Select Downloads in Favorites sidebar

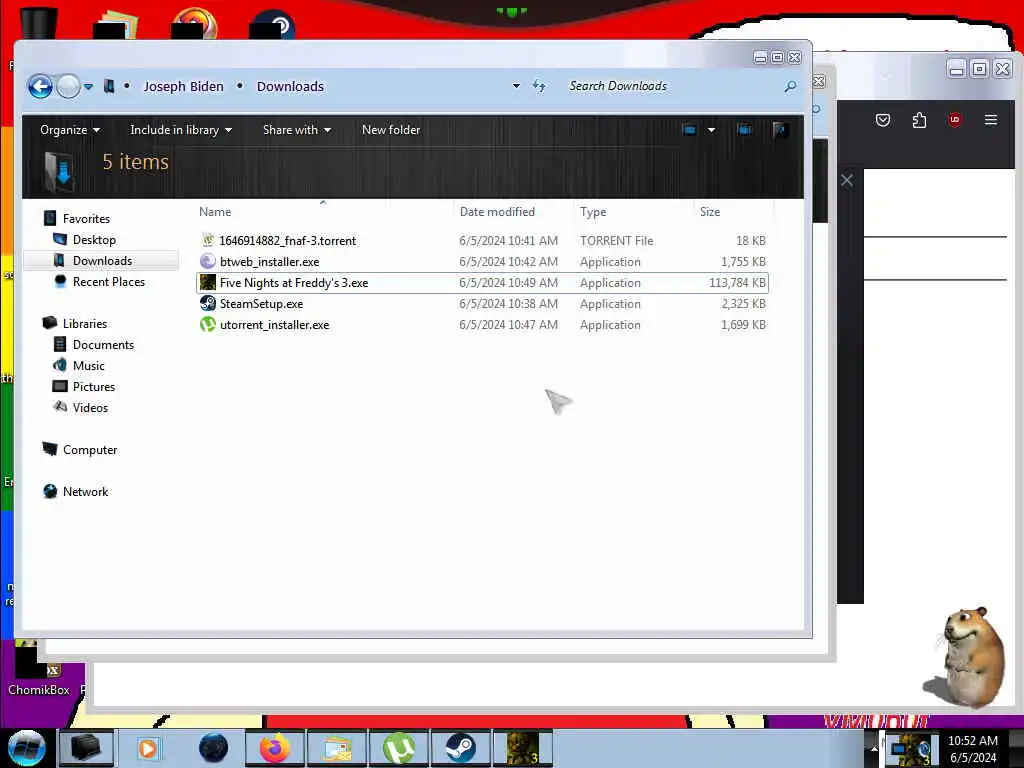pyautogui.click(x=103, y=261)
